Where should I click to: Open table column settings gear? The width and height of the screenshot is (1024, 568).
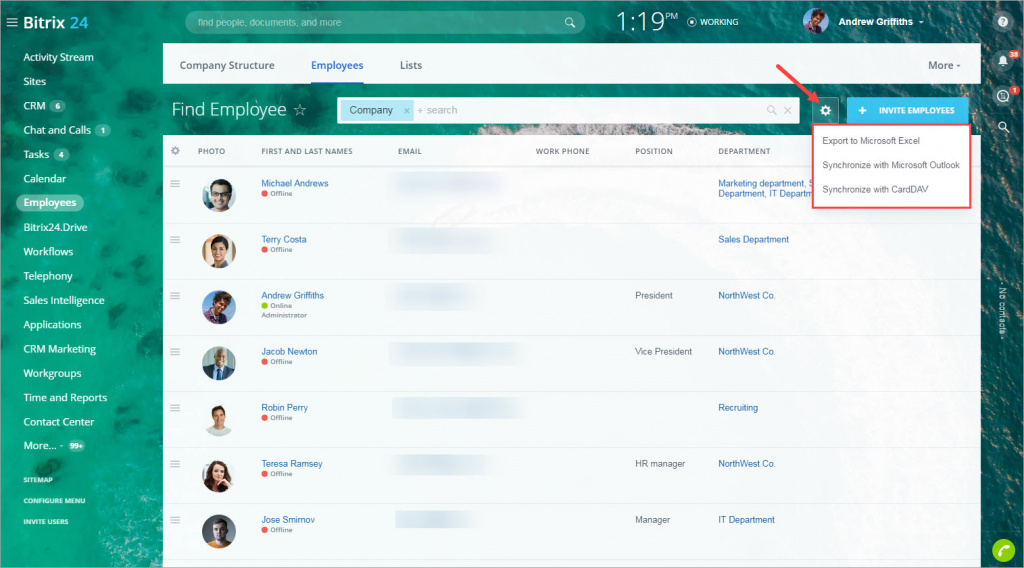click(175, 151)
